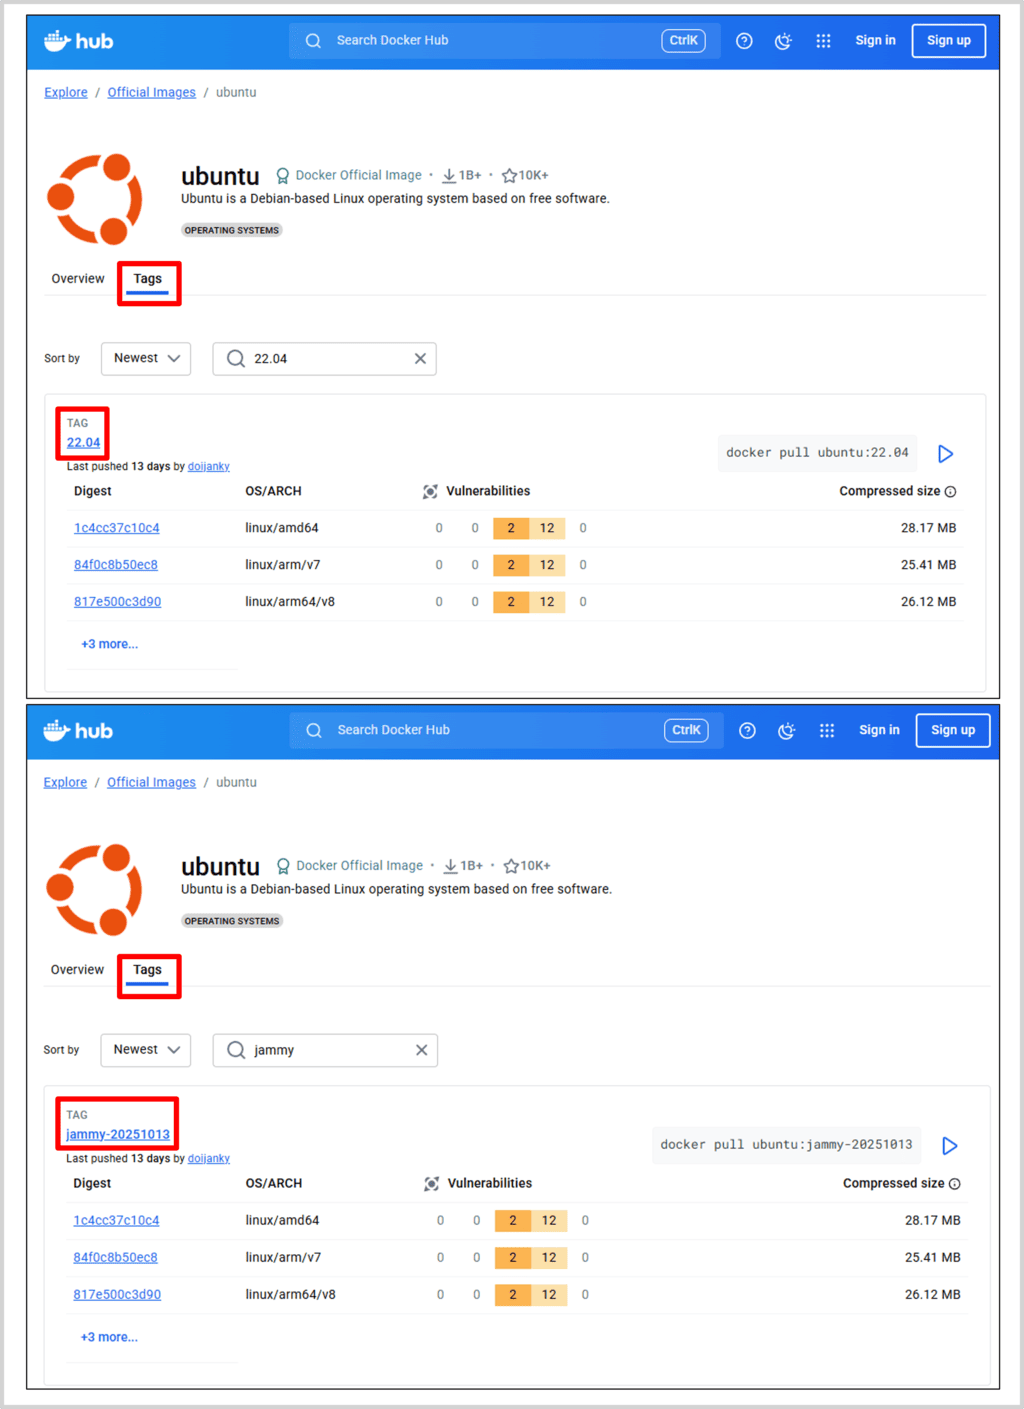Run the docker pull ubuntu:22.04 play icon

(945, 453)
